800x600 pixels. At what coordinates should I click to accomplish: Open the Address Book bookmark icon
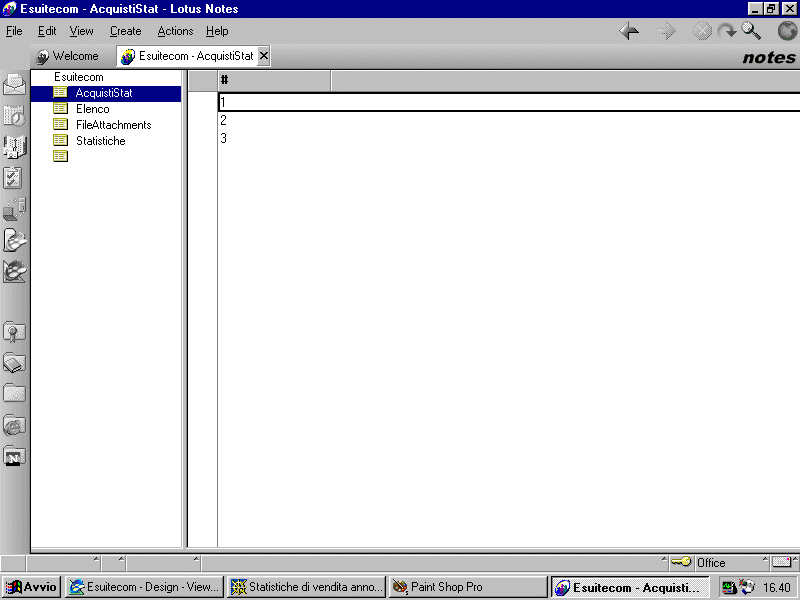pyautogui.click(x=14, y=147)
